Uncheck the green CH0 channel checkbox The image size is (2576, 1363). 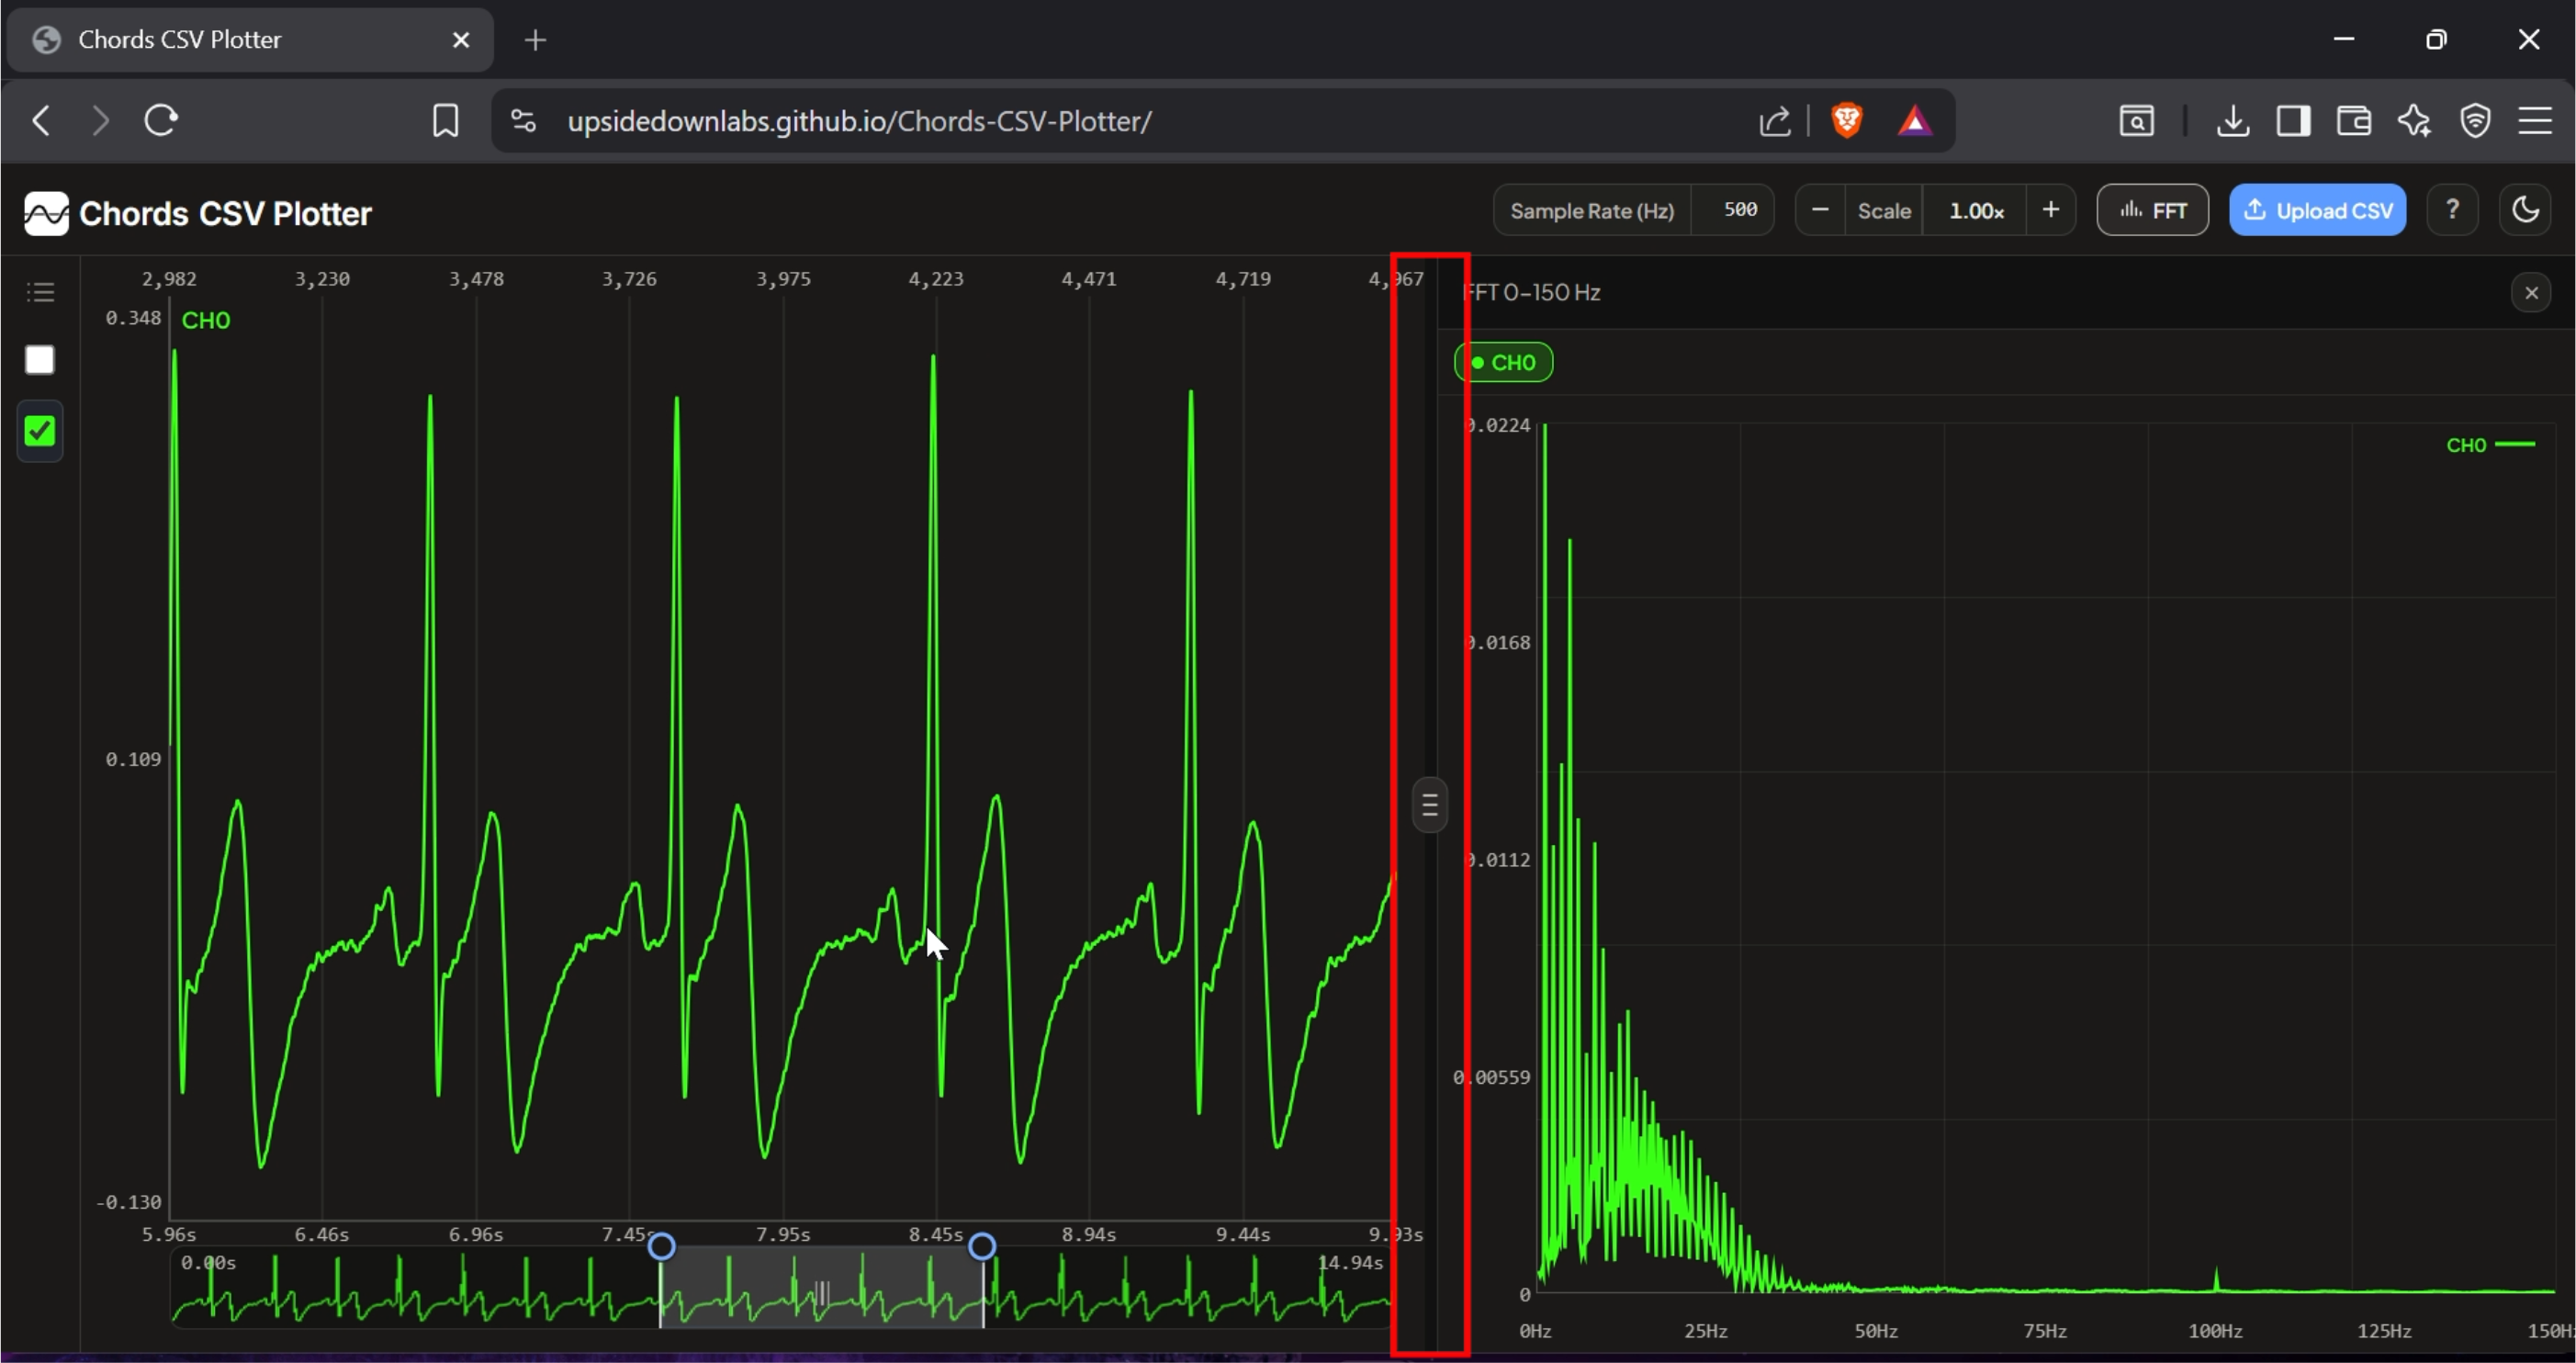tap(40, 431)
